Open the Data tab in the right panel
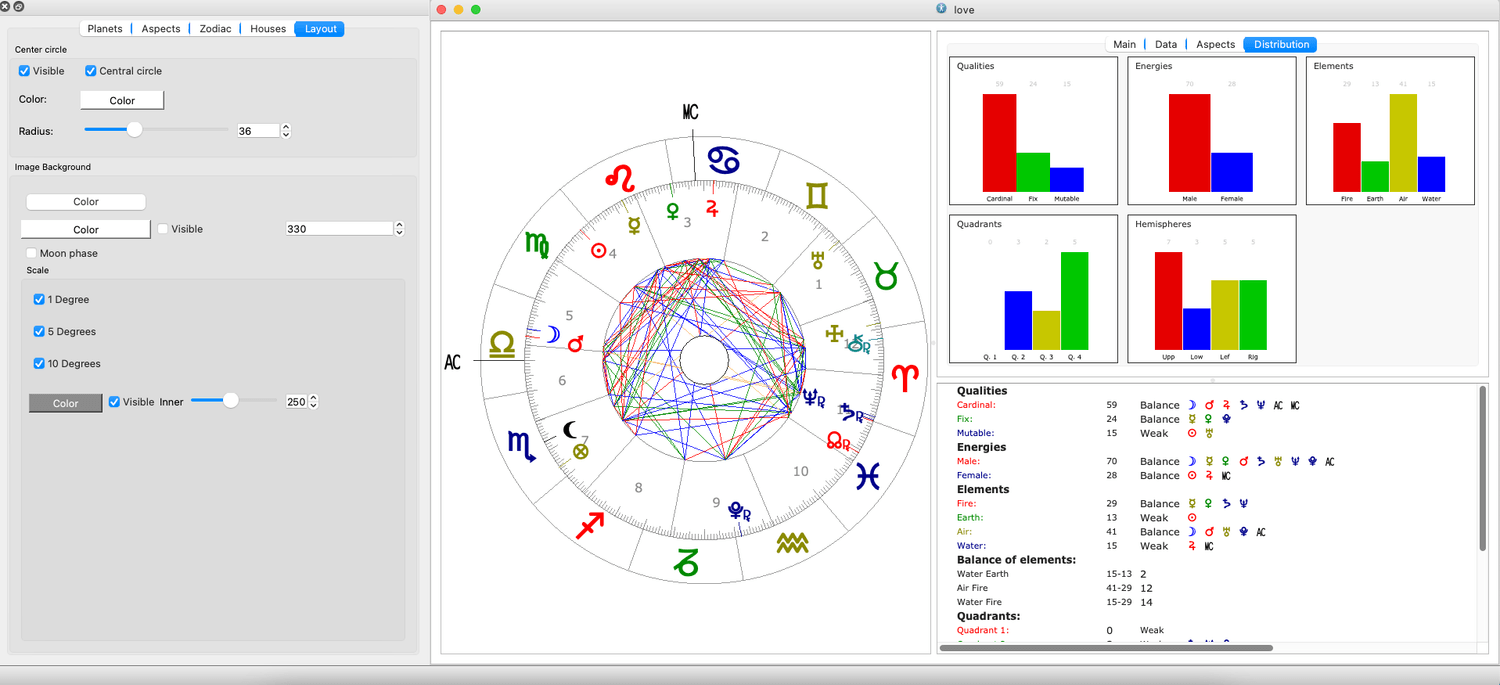The height and width of the screenshot is (685, 1500). pyautogui.click(x=1166, y=44)
